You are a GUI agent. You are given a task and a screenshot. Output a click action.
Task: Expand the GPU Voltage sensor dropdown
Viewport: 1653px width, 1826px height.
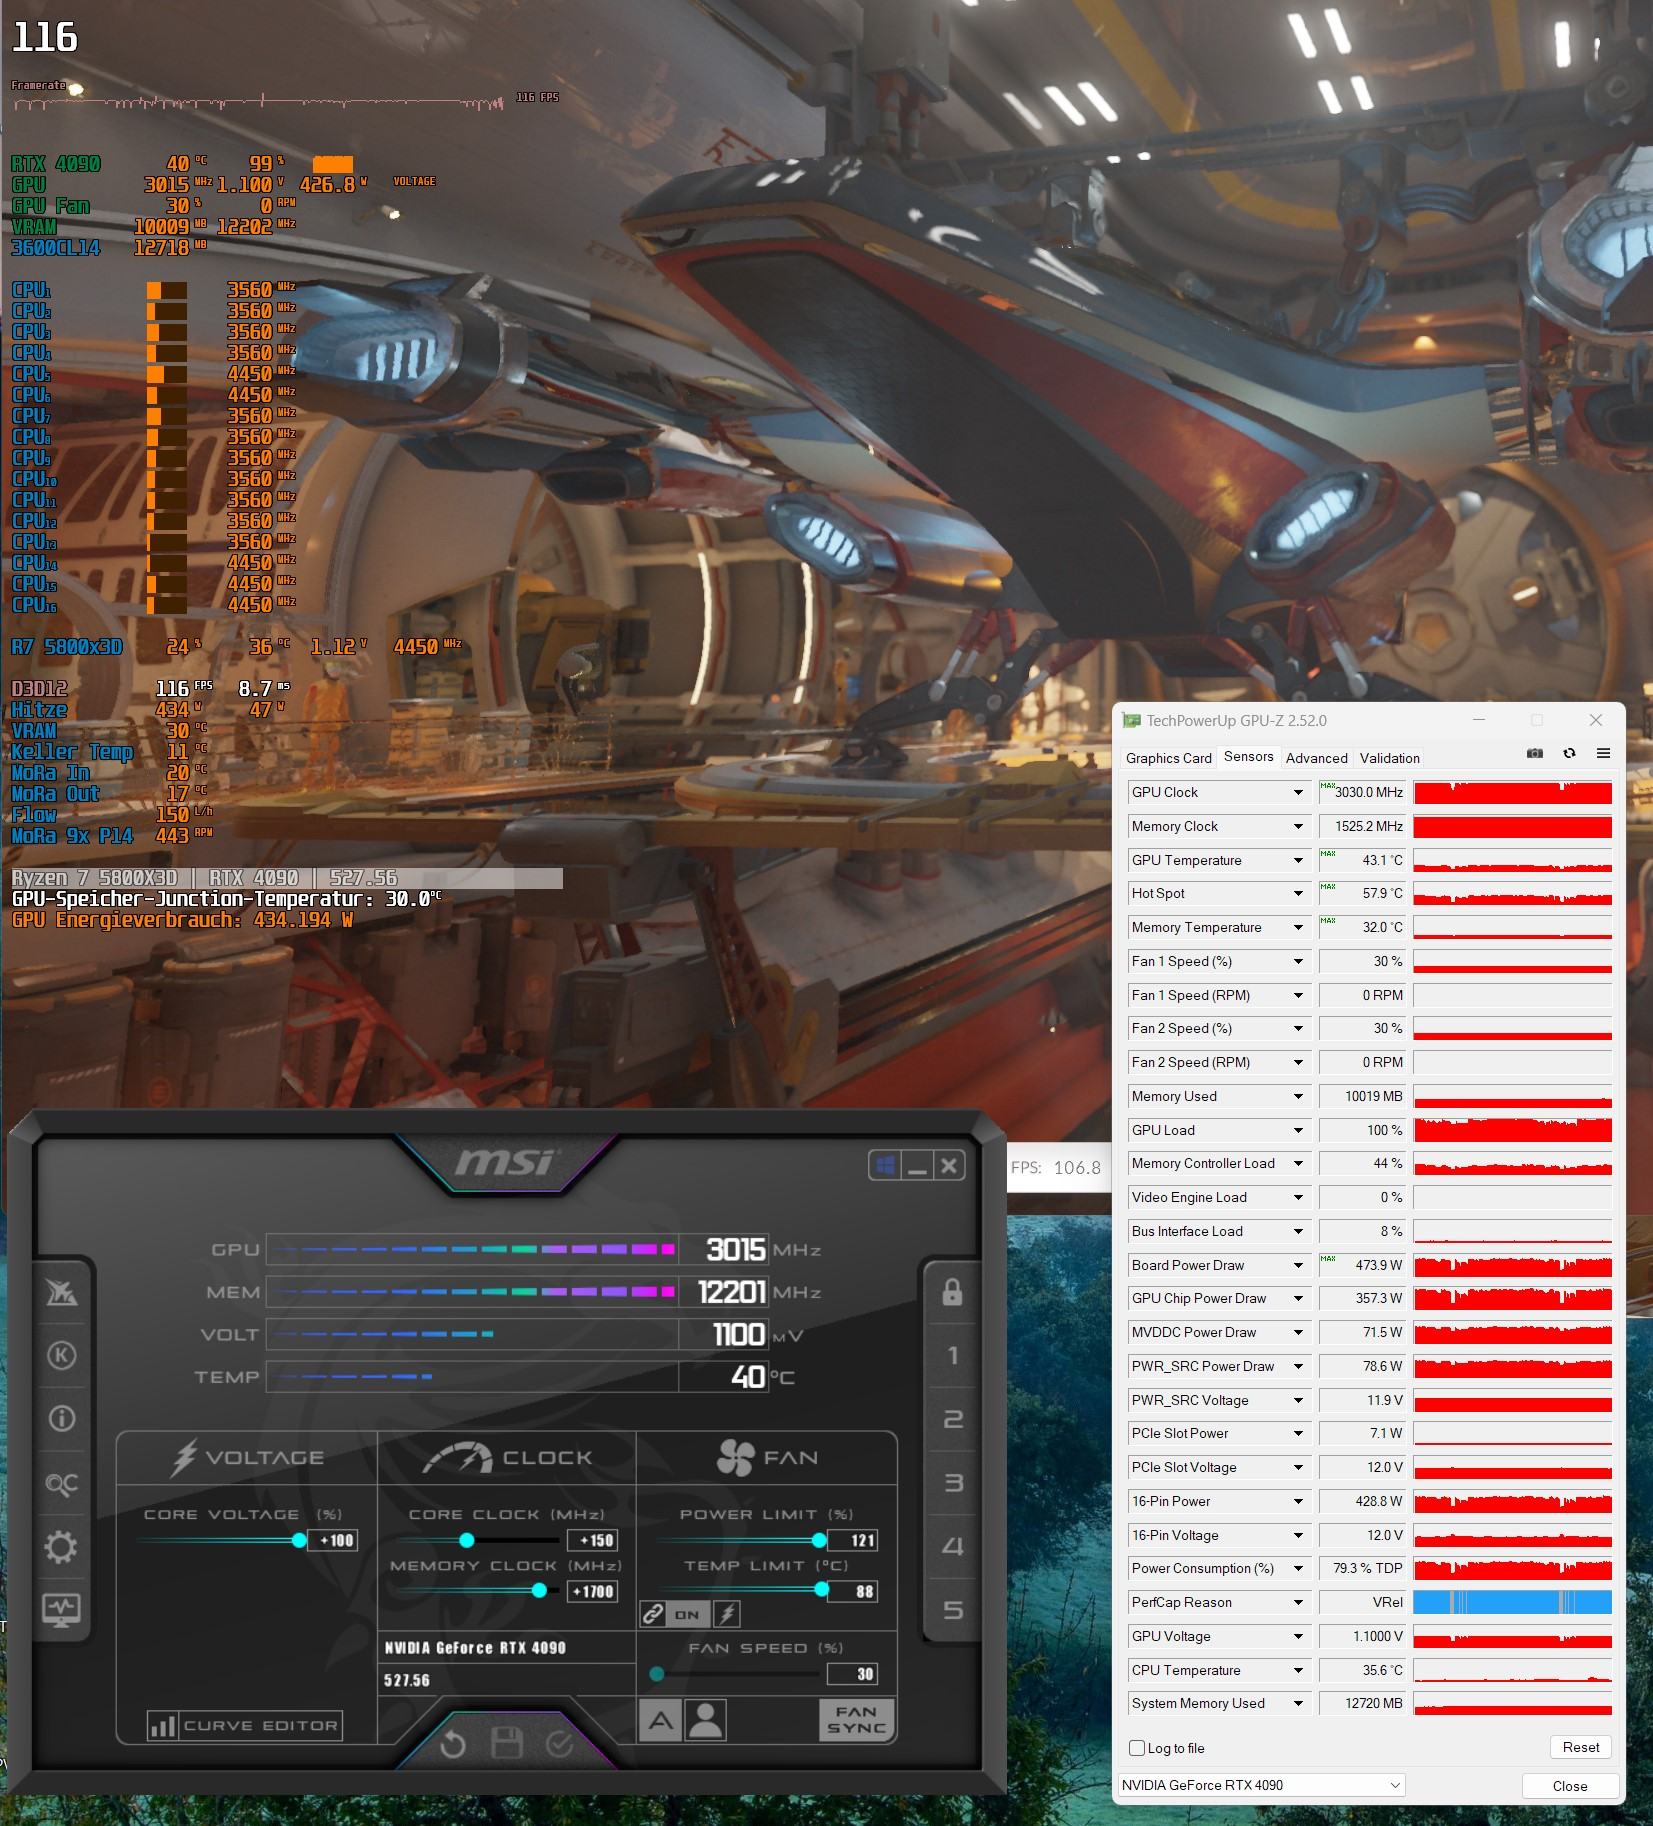[1298, 1636]
